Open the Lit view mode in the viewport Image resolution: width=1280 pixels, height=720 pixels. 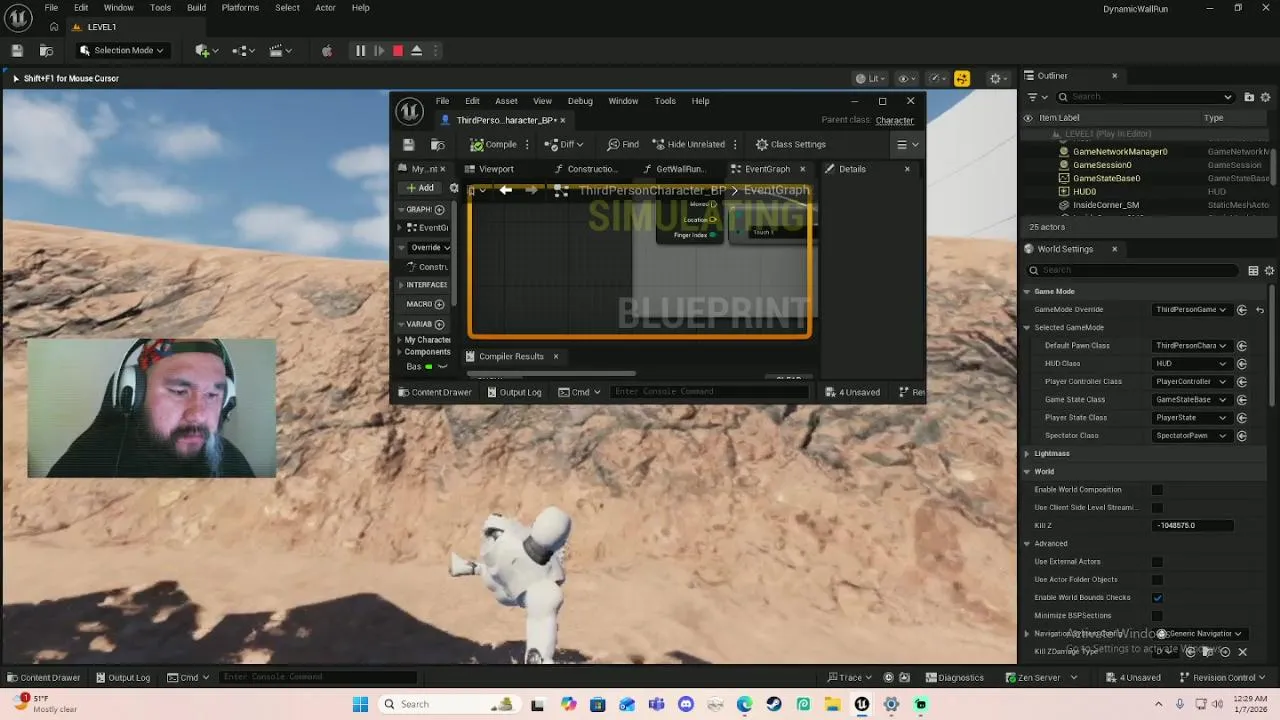872,78
